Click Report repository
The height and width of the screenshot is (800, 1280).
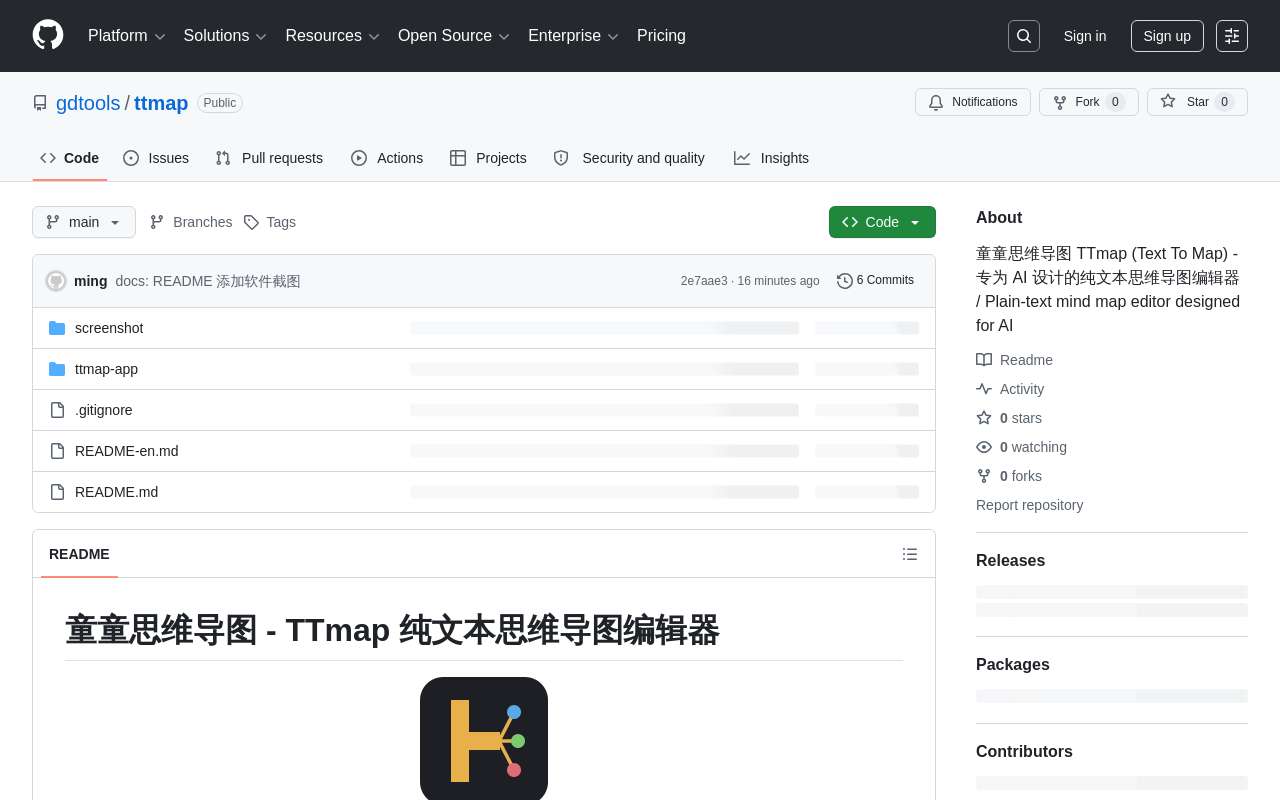[1029, 505]
